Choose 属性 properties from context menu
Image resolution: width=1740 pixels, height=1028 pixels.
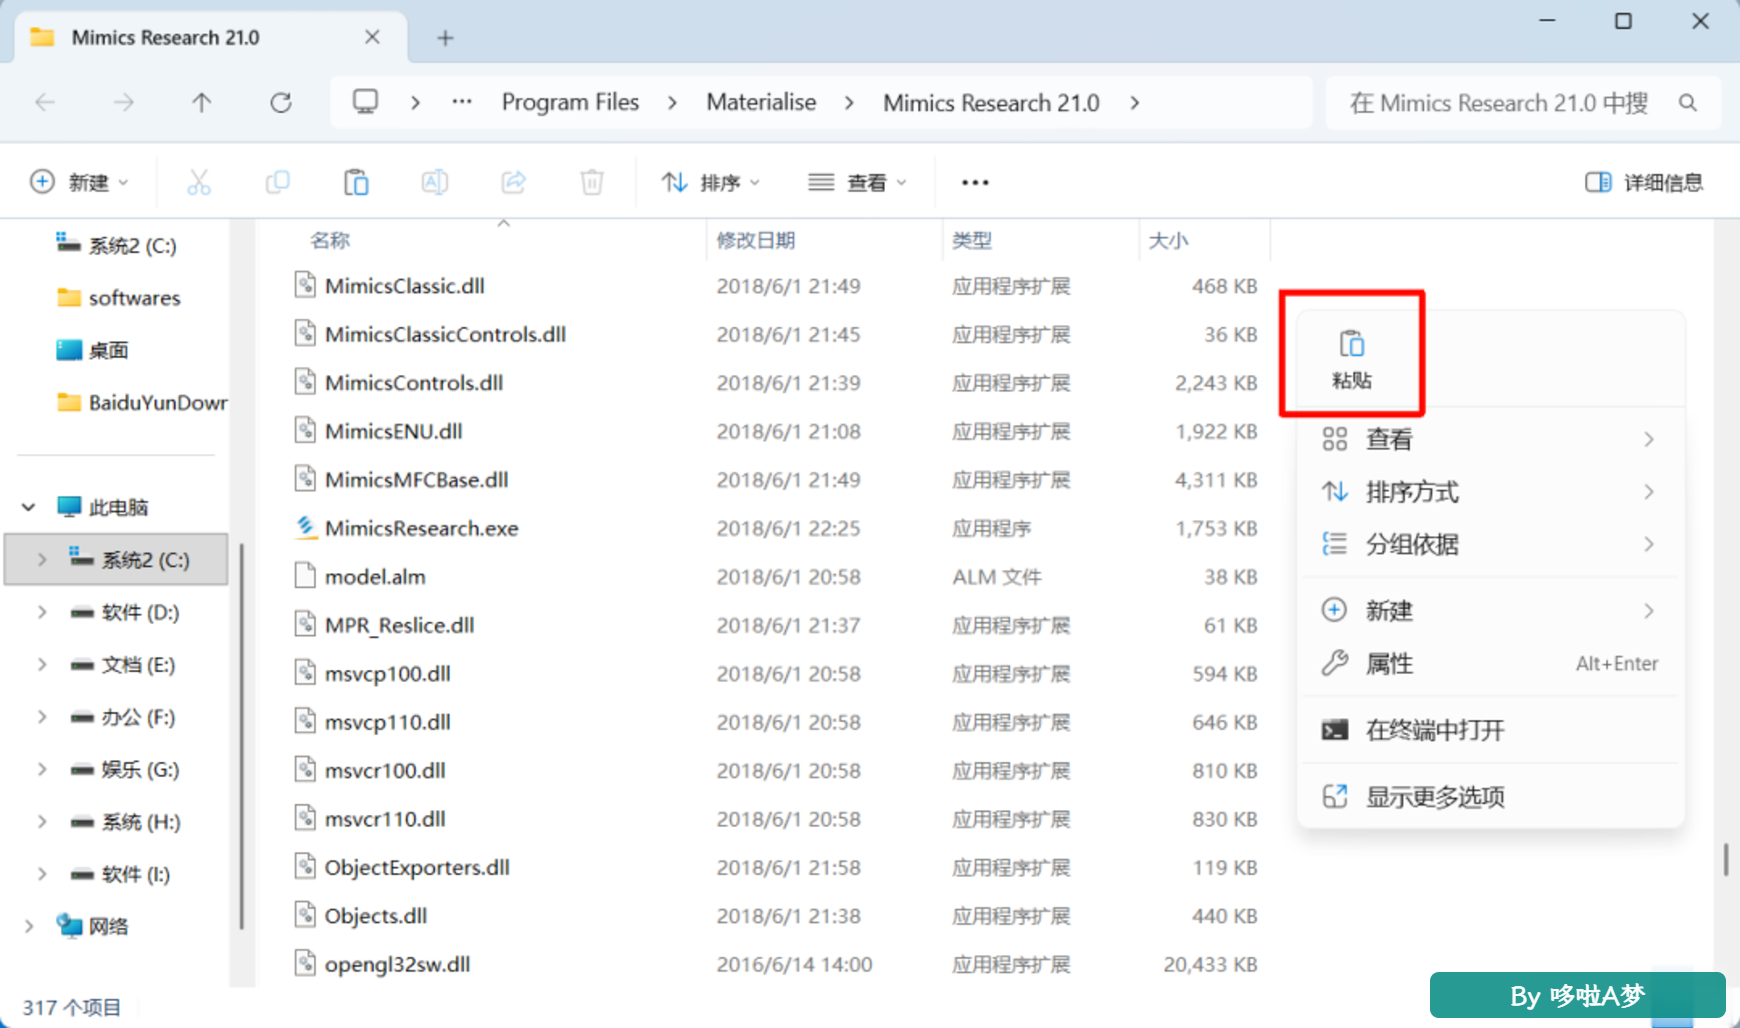coord(1490,663)
